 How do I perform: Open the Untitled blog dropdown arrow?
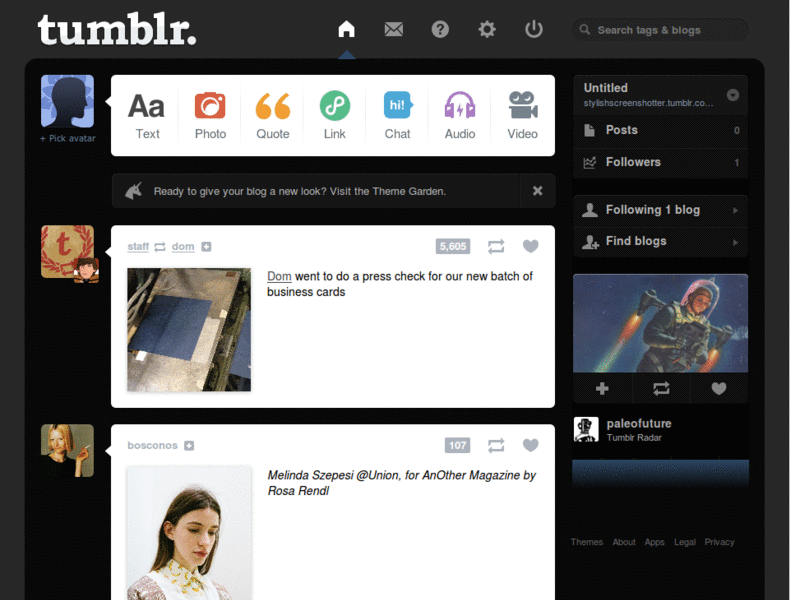click(733, 95)
